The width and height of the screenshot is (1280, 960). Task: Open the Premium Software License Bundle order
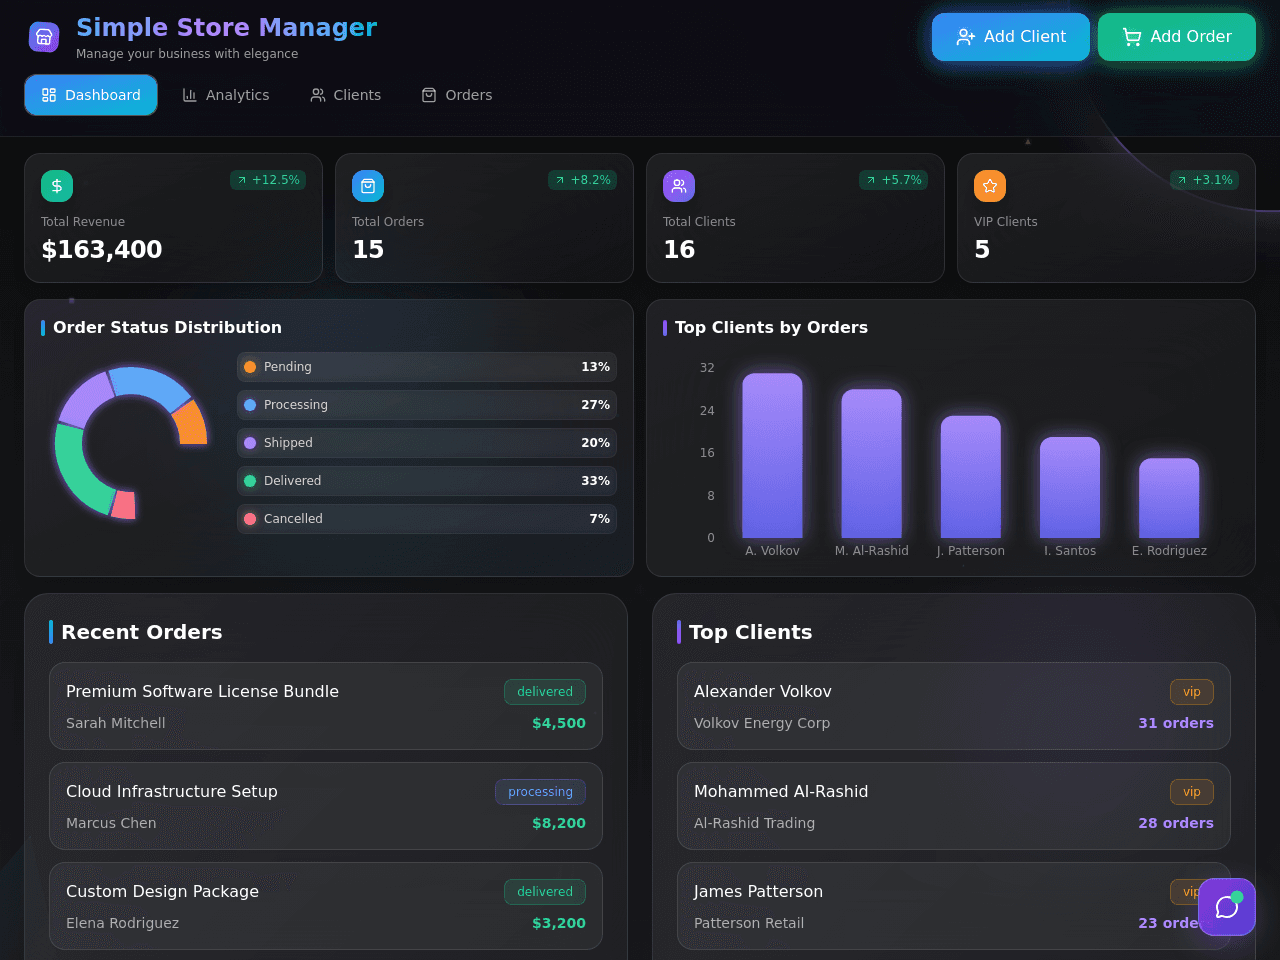pyautogui.click(x=326, y=706)
